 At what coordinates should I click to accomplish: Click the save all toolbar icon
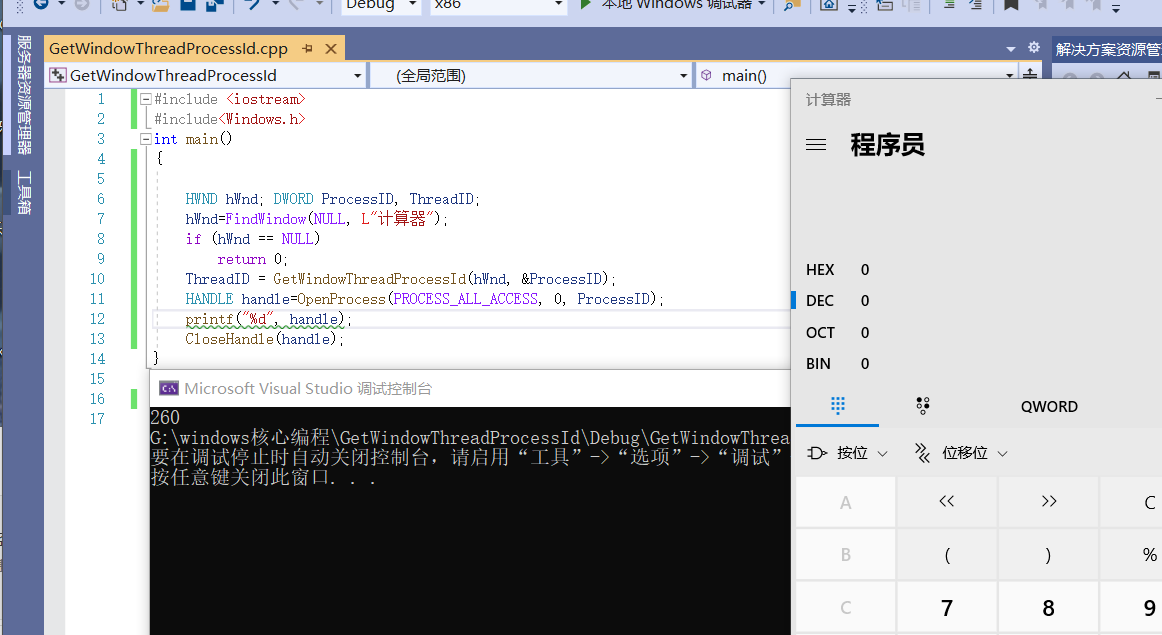214,4
